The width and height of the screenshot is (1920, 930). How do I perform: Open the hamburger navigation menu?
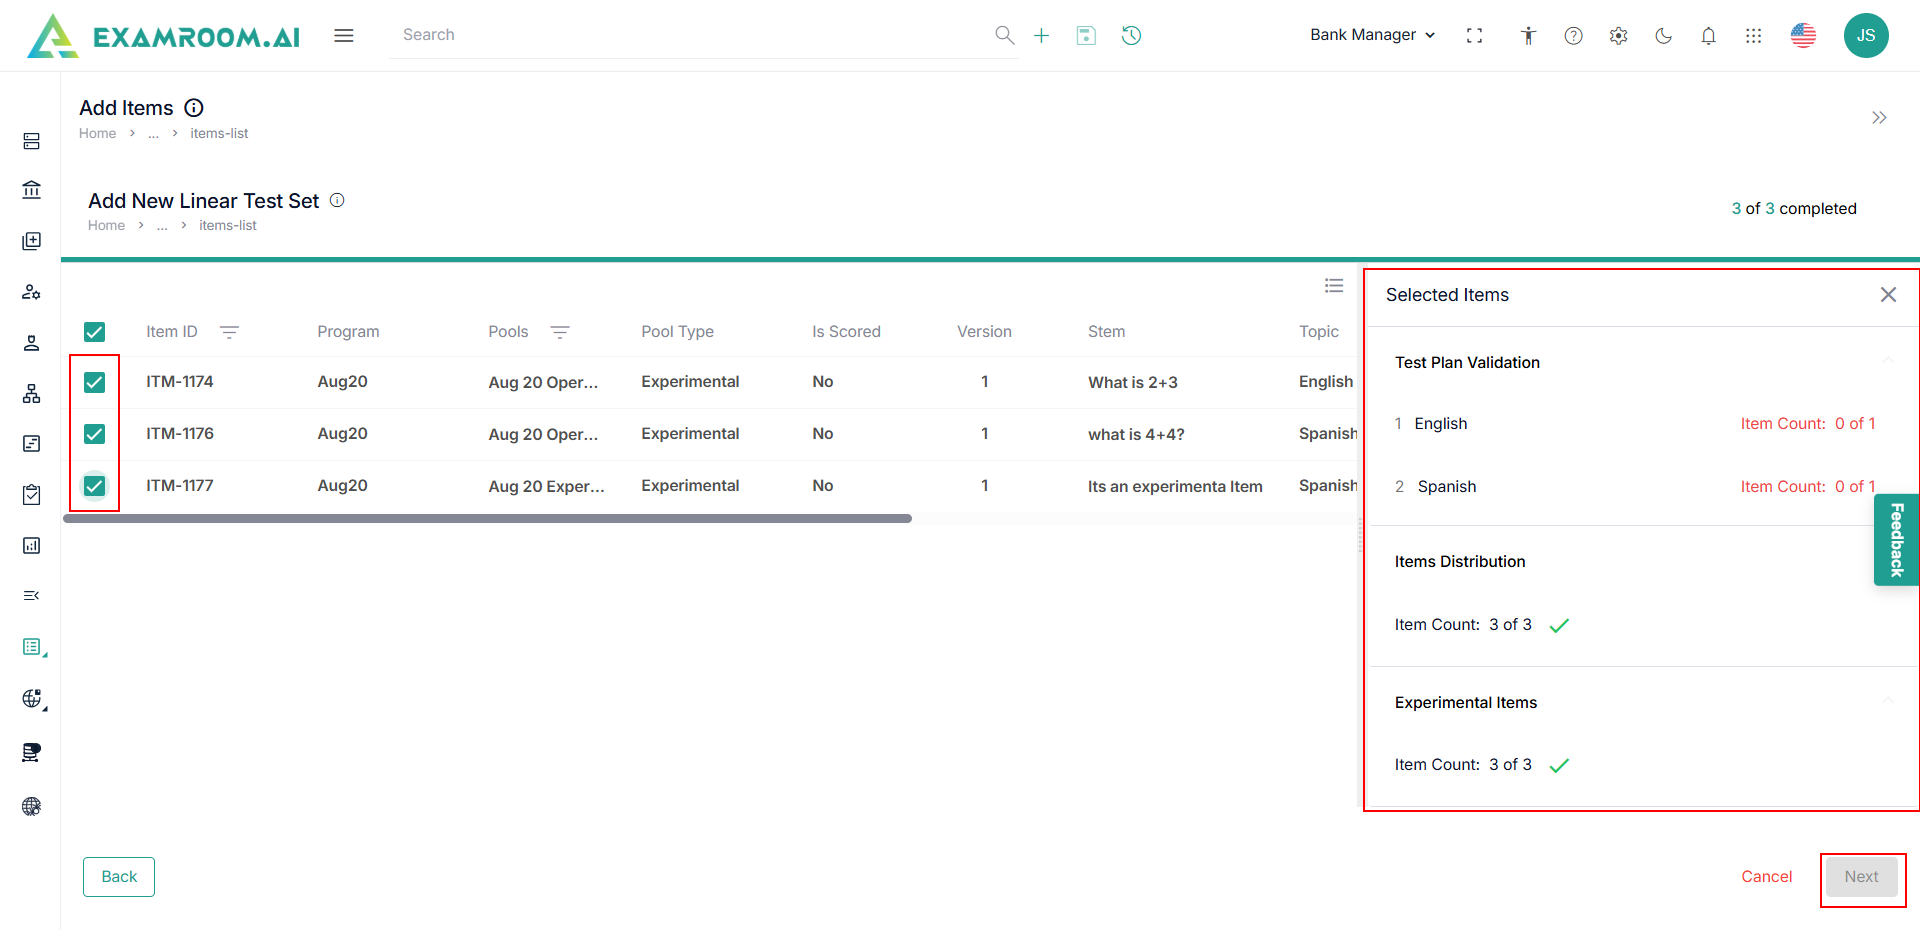[344, 36]
